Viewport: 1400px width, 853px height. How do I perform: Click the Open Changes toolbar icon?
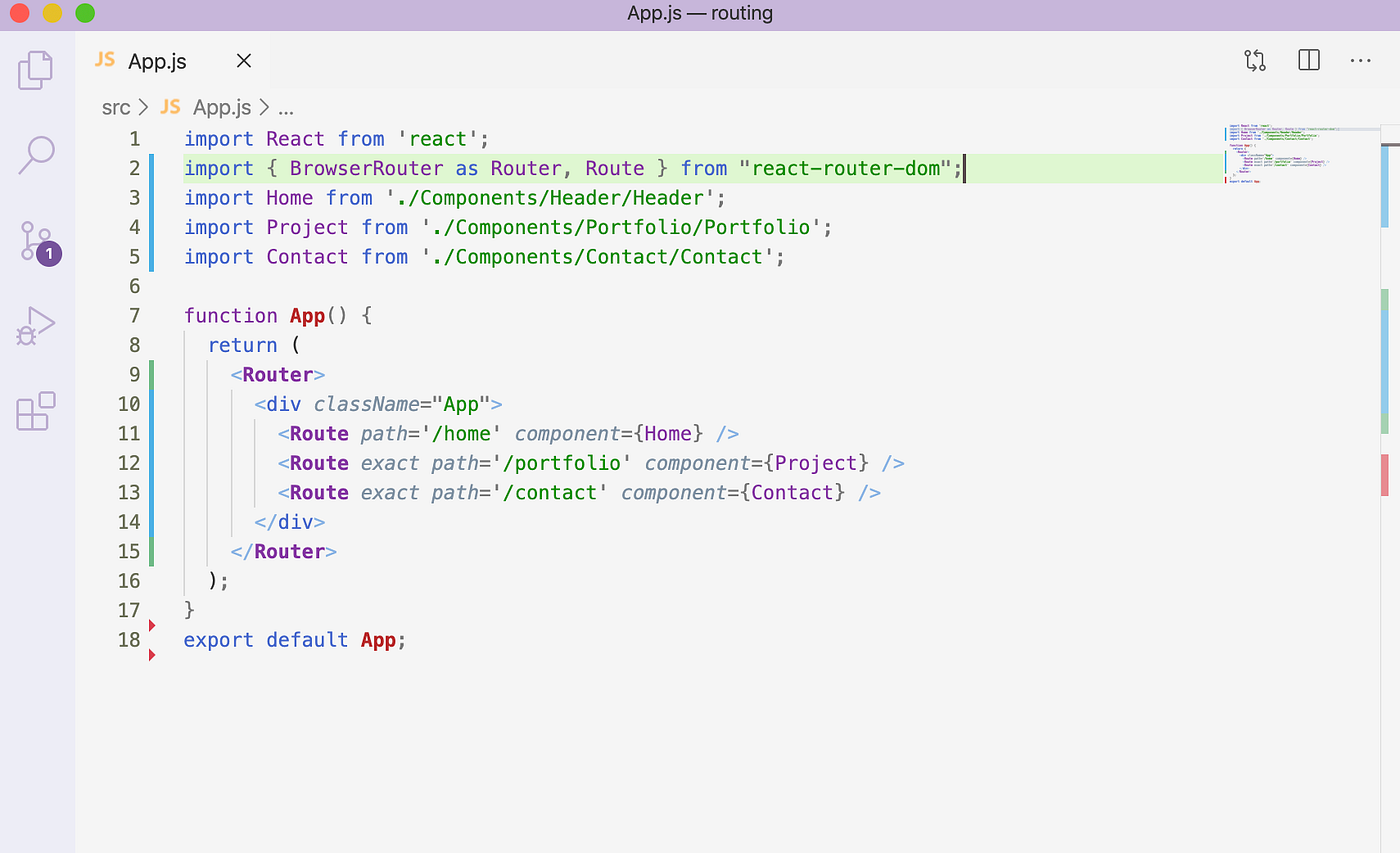pyautogui.click(x=1254, y=60)
